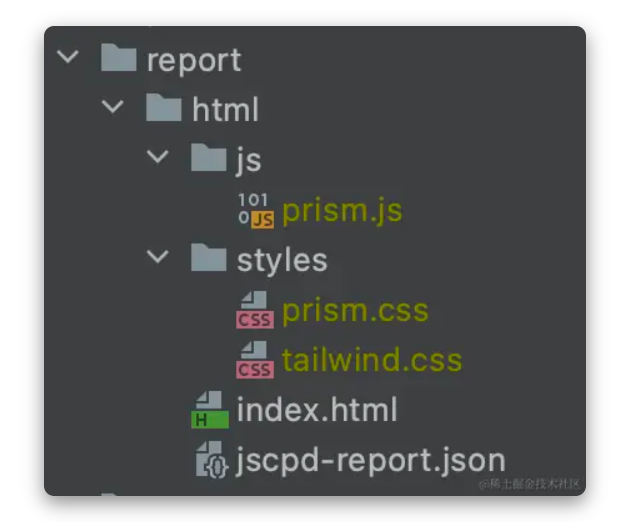Collapse the styles folder chevron
Image resolution: width=625 pixels, height=522 pixels.
(158, 256)
